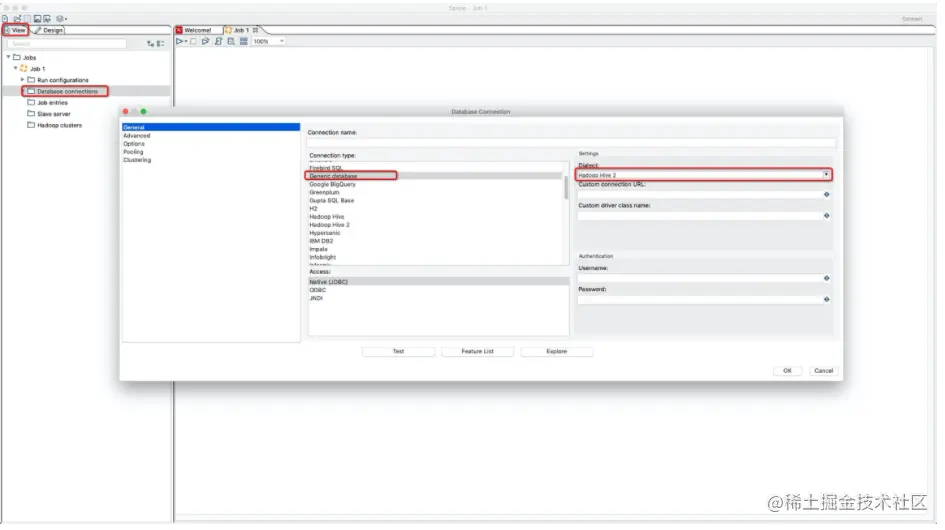The height and width of the screenshot is (530, 945).
Task: Open the Dialect dropdown
Action: click(826, 175)
